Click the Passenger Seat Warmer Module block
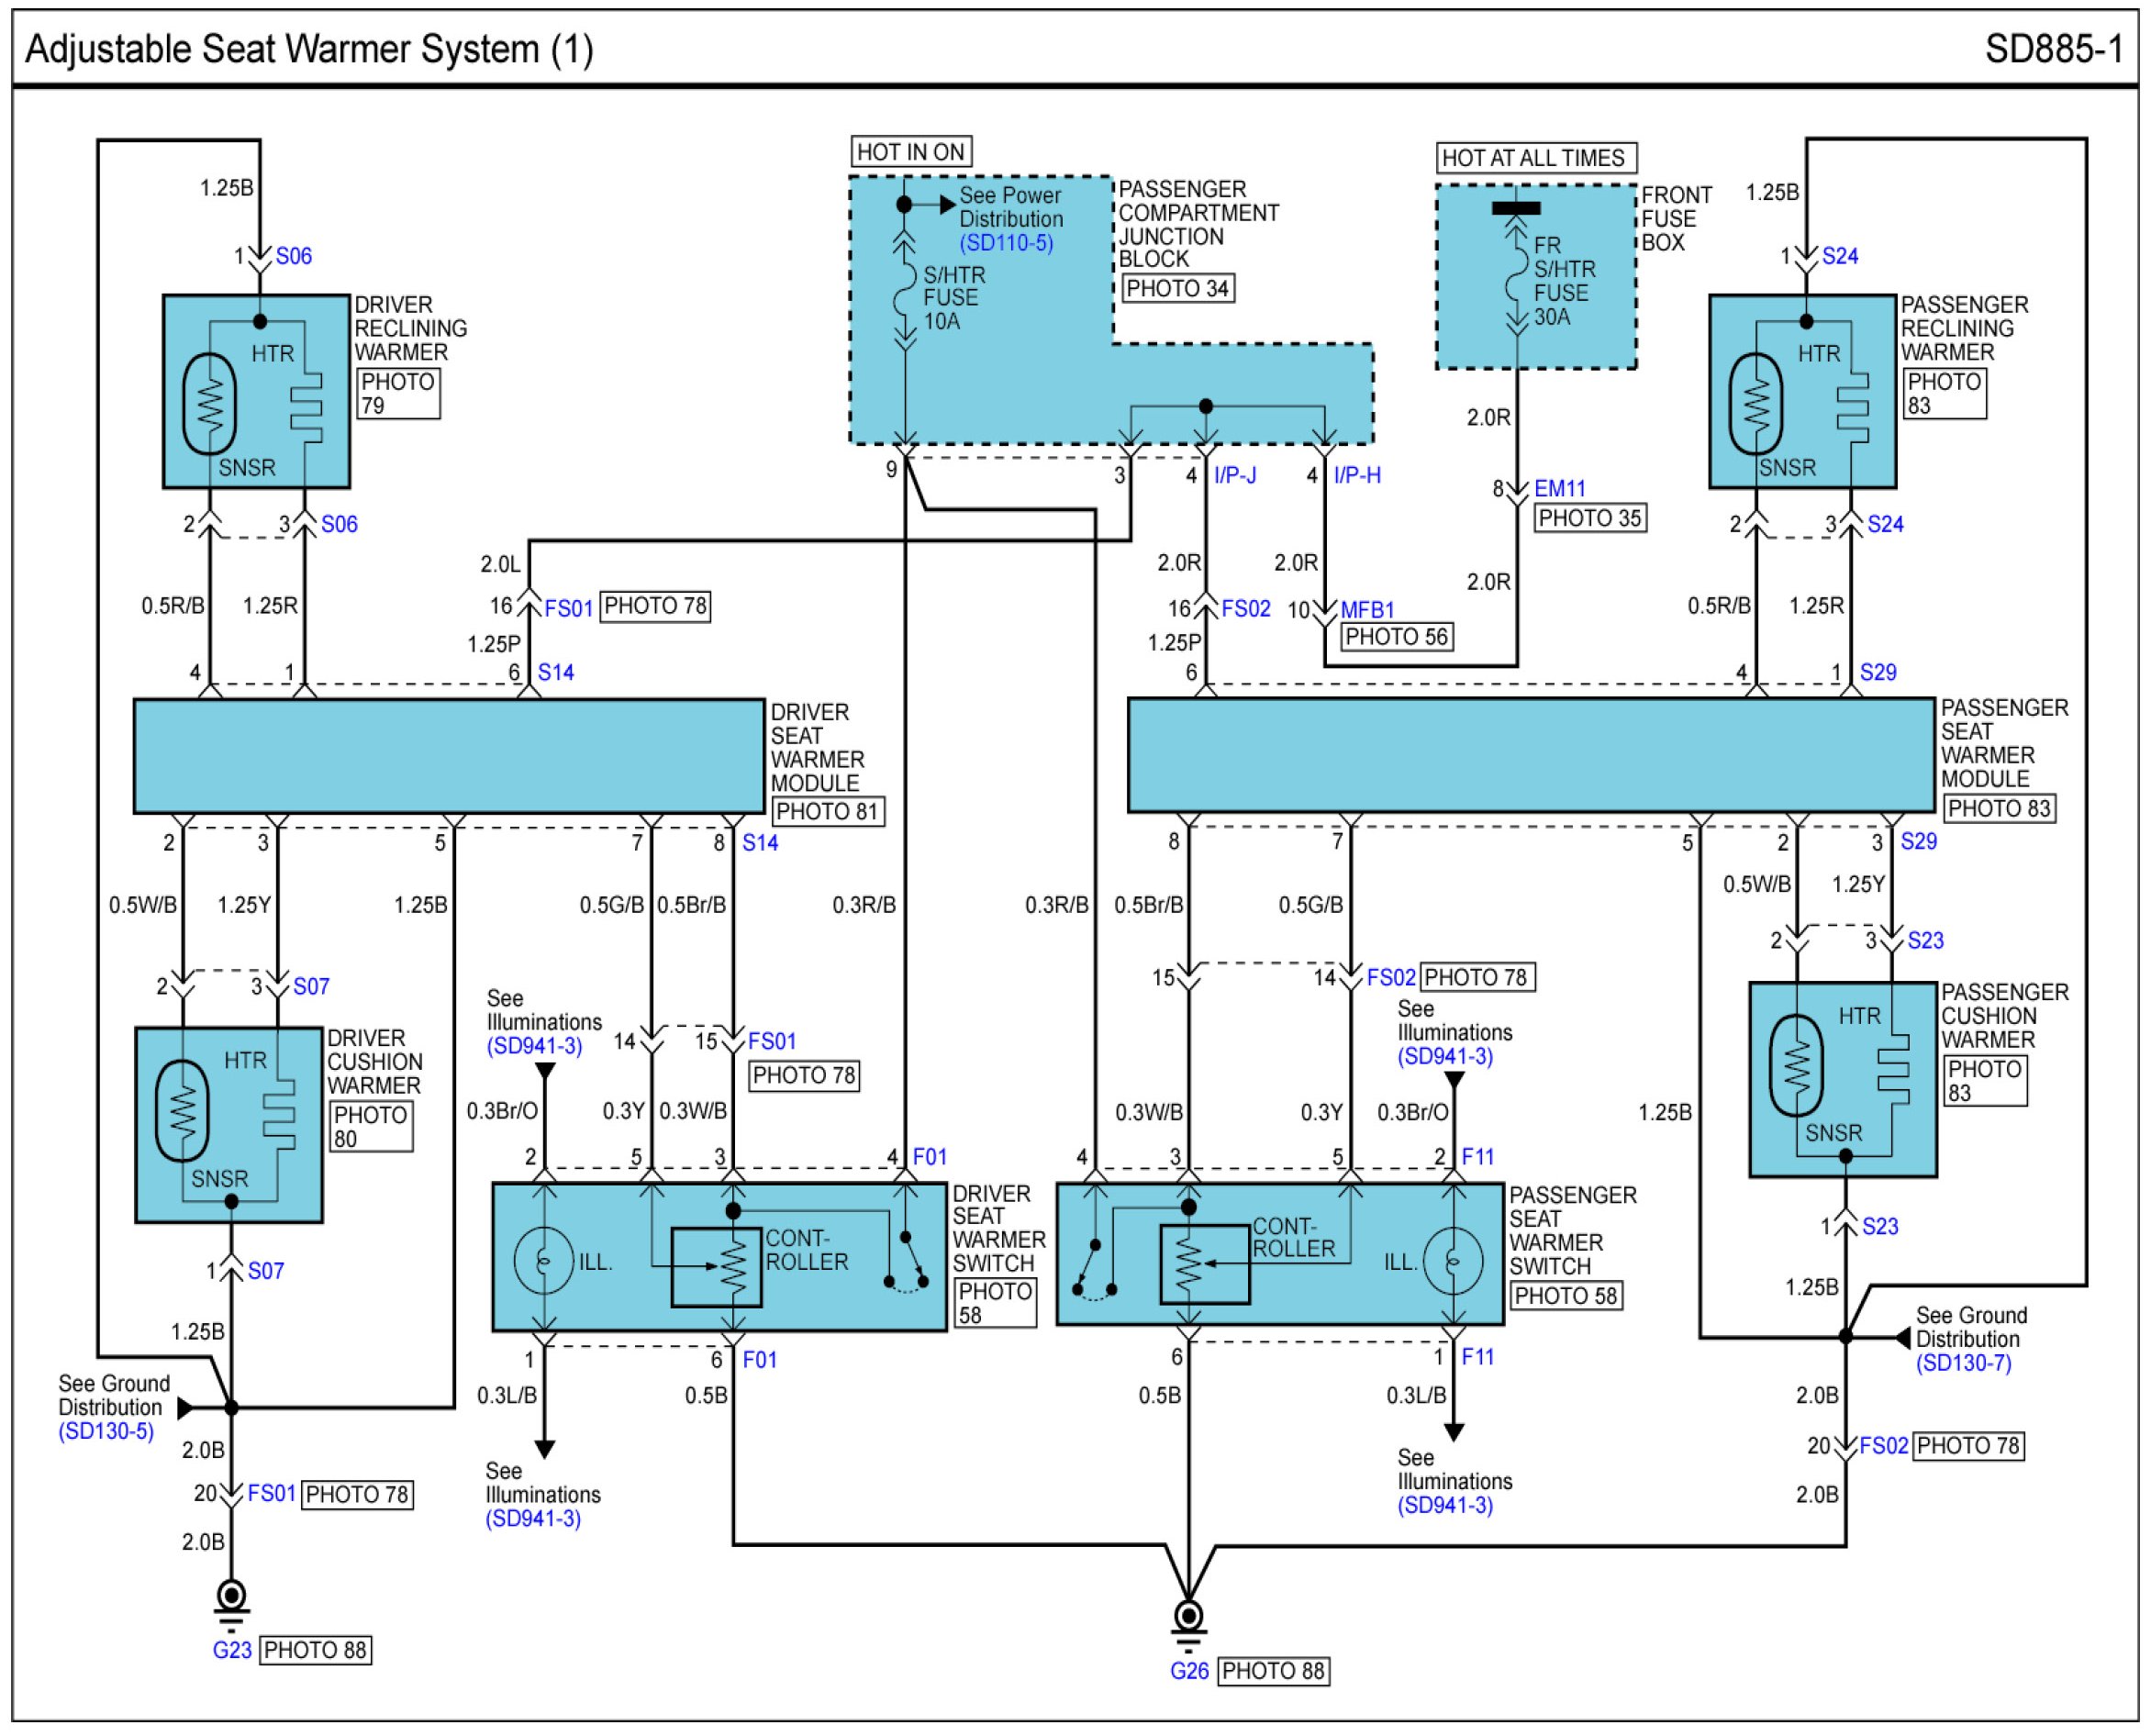Viewport: 2151px width, 1736px height. click(1530, 755)
